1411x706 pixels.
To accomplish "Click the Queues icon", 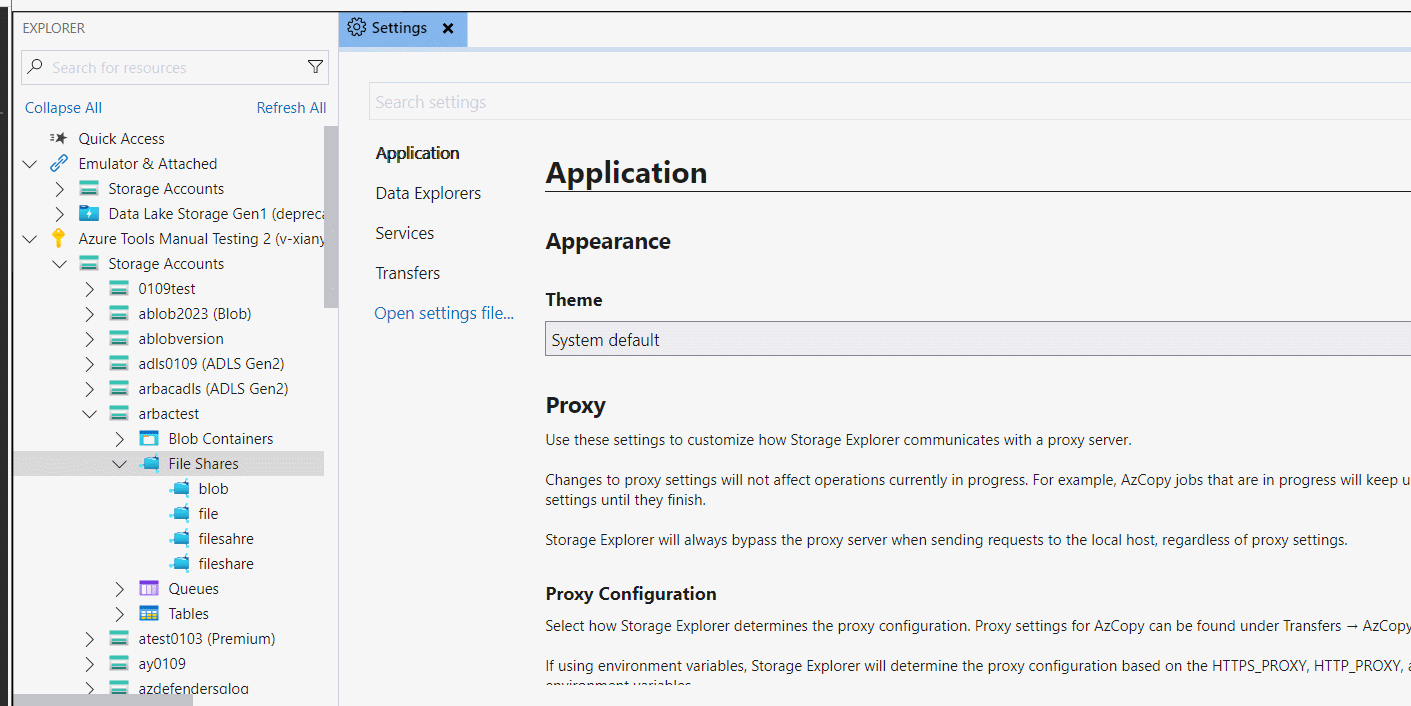I will point(149,589).
